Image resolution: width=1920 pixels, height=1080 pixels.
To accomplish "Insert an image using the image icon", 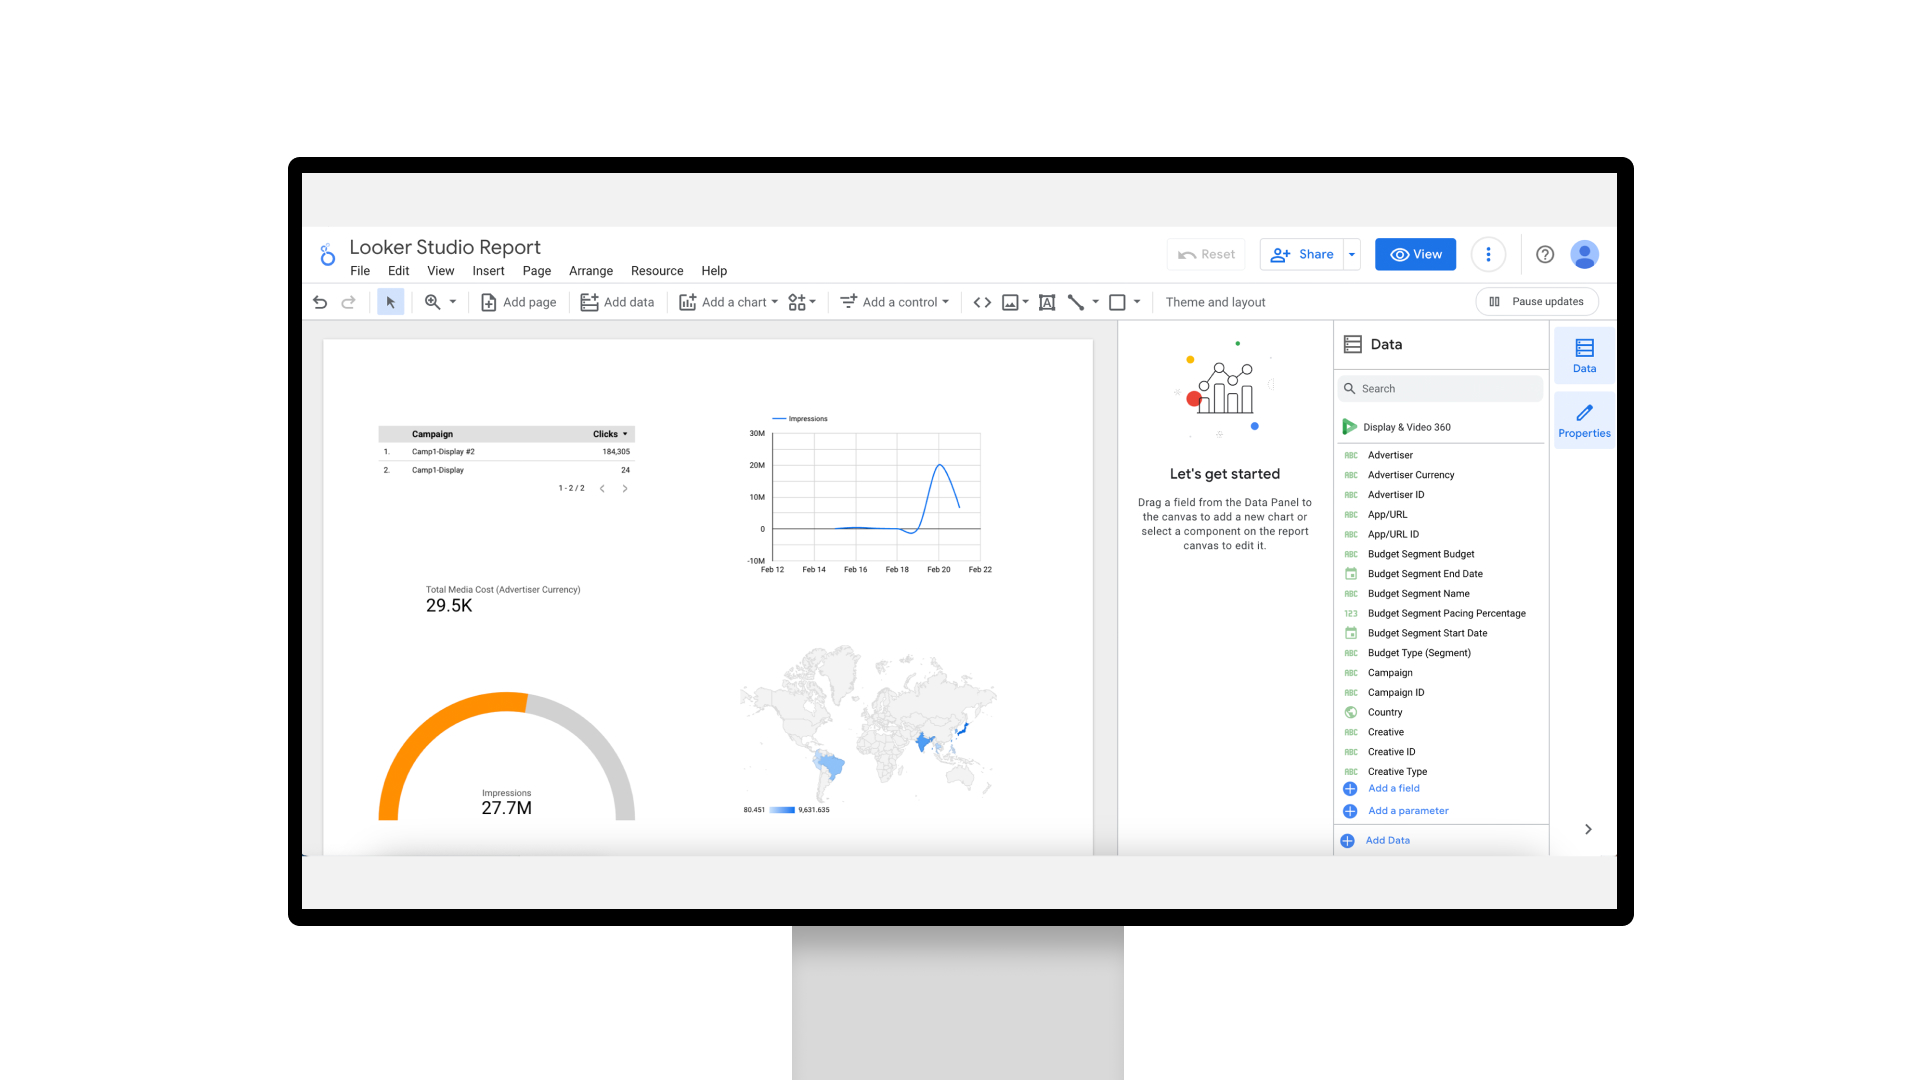I will click(1011, 302).
